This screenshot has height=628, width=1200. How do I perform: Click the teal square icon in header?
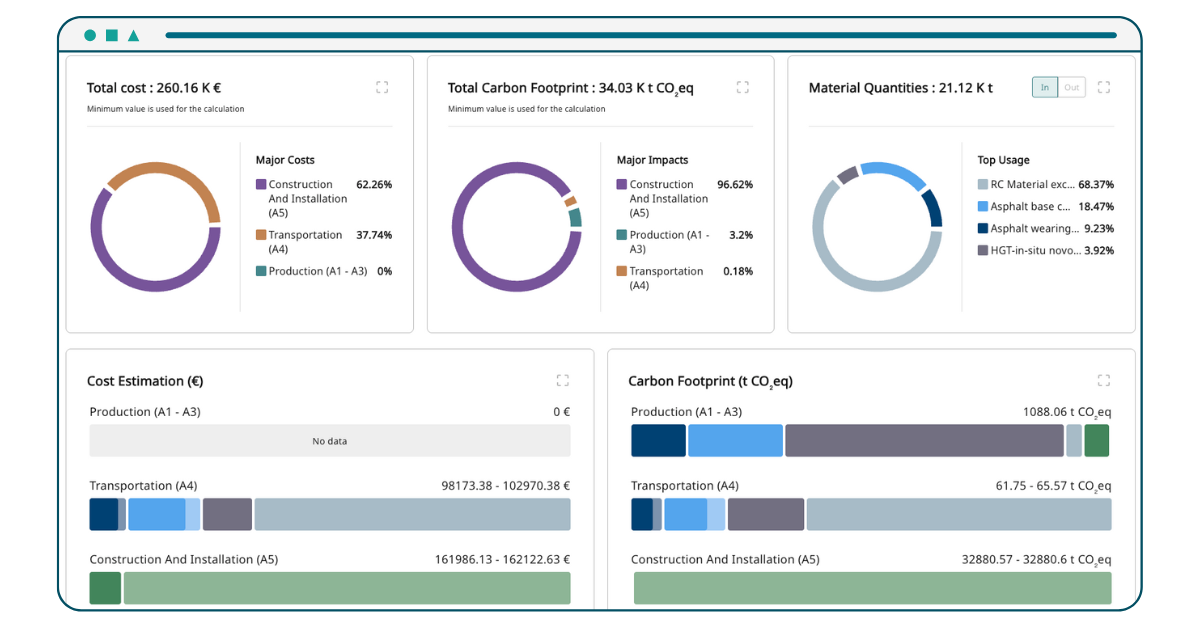pyautogui.click(x=112, y=35)
